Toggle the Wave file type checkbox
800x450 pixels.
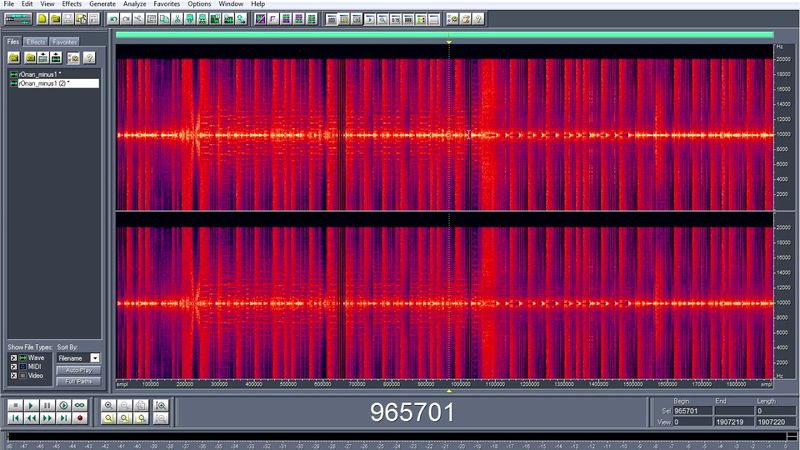click(x=13, y=357)
